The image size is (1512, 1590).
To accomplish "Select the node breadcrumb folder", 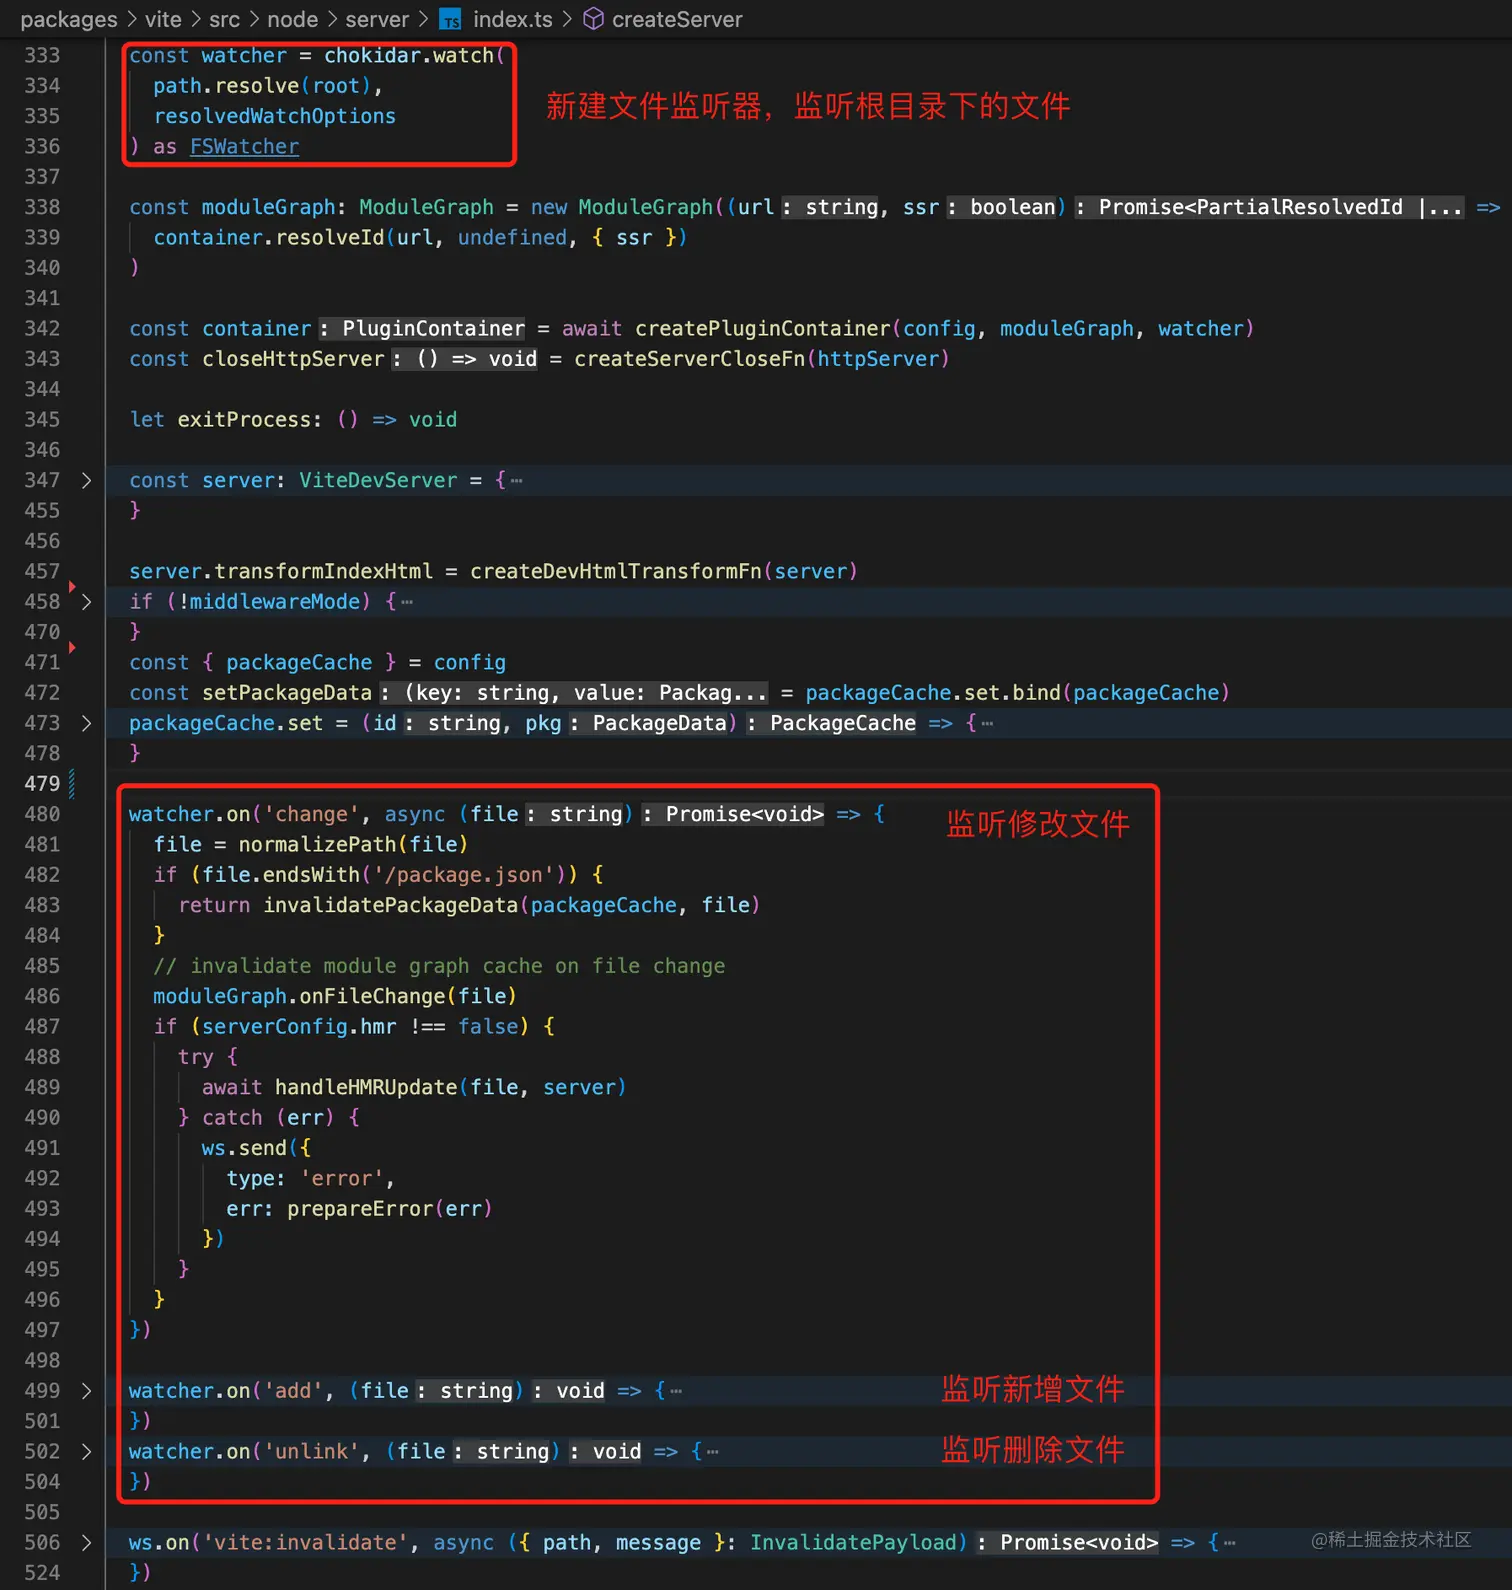I will pos(292,19).
